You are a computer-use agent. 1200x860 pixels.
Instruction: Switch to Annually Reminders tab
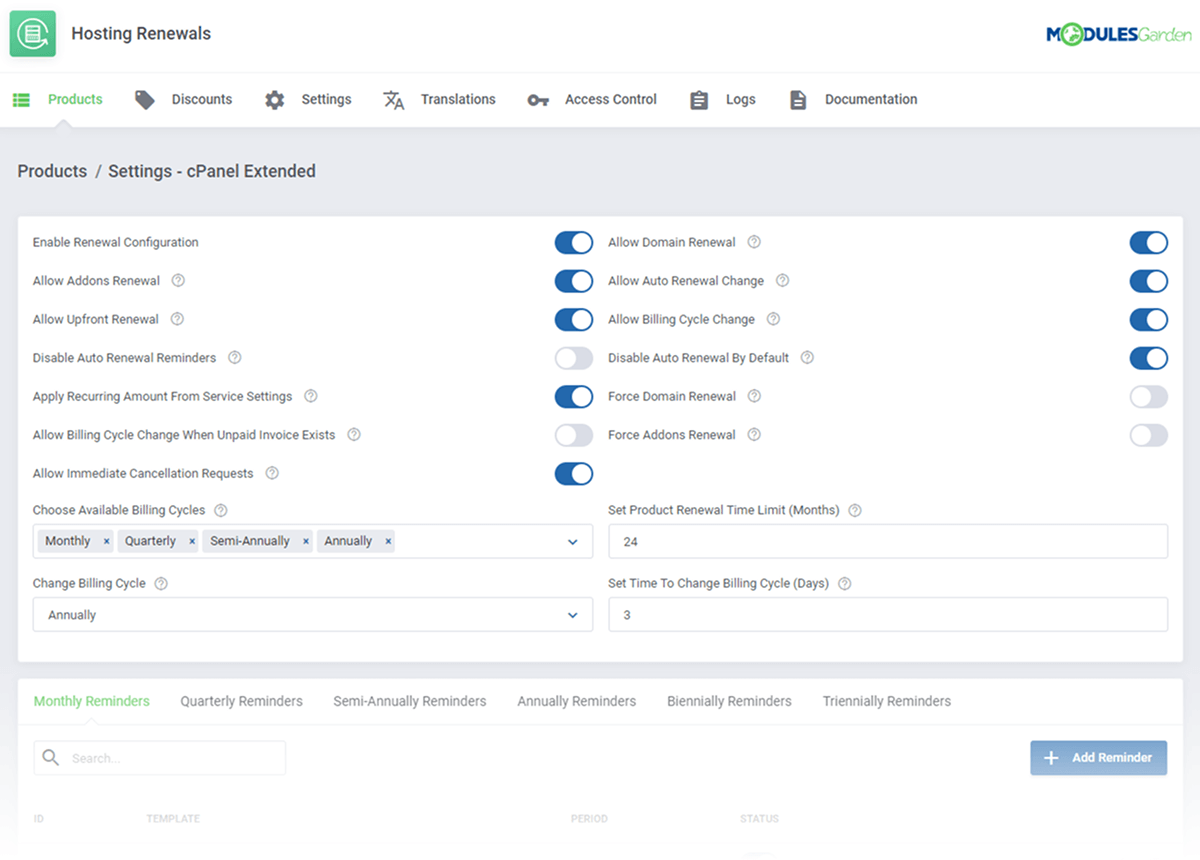(577, 701)
